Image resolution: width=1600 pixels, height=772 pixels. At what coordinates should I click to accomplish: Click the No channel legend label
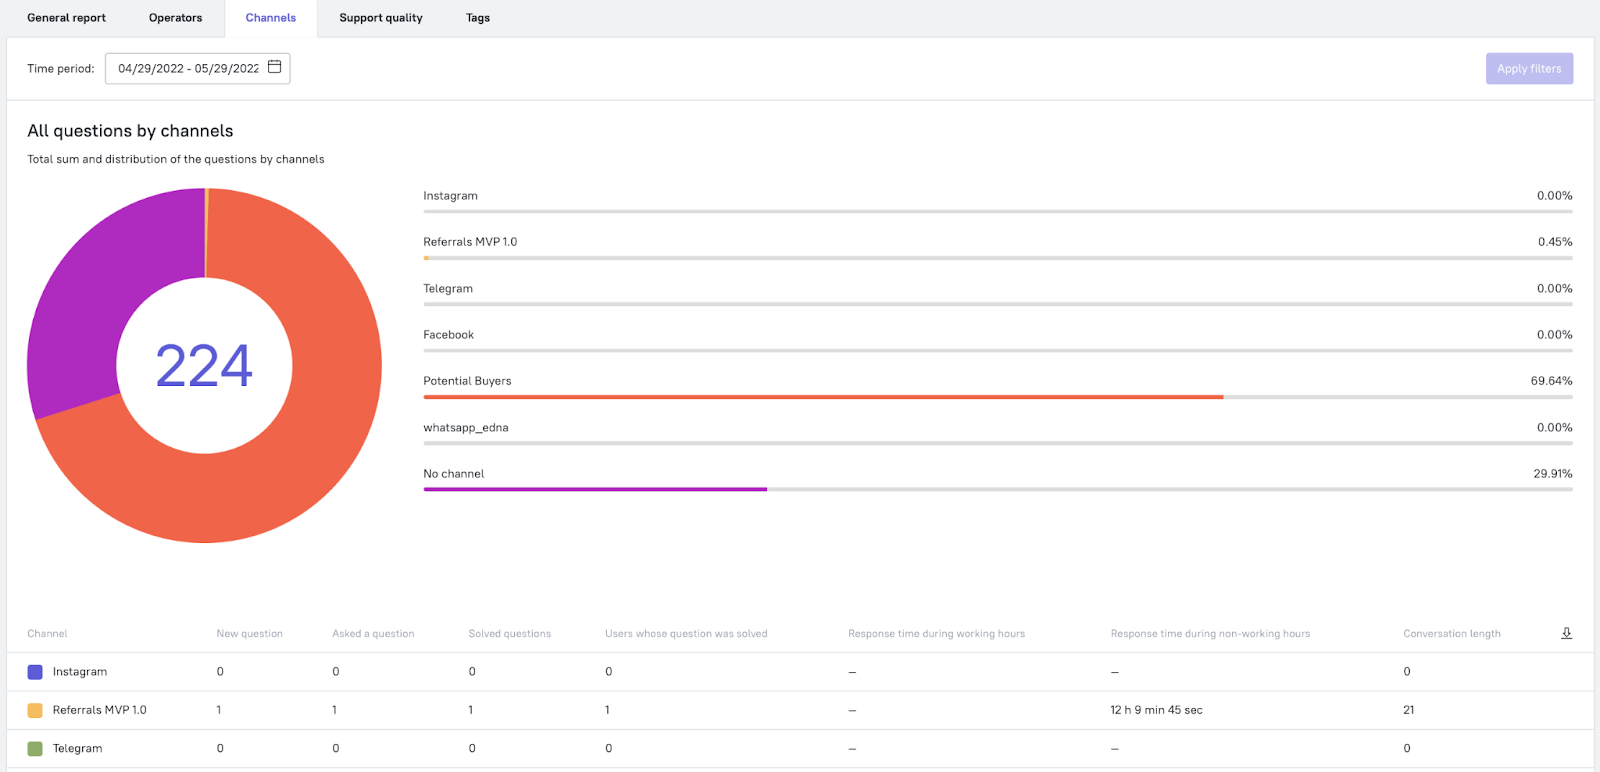point(453,474)
